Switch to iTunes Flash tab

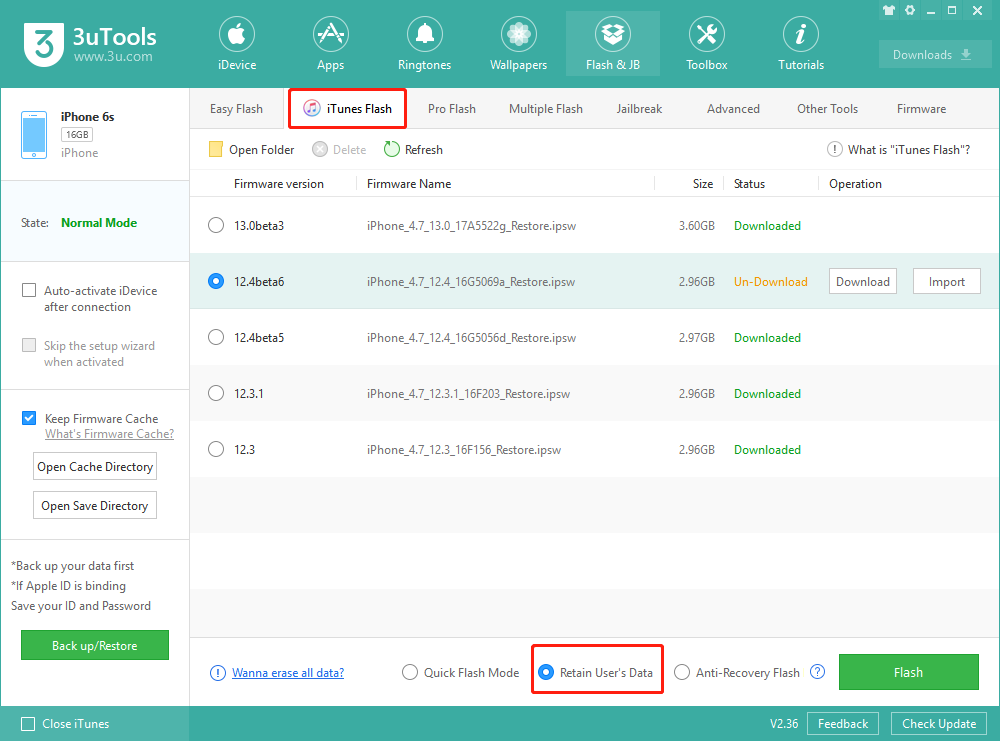coord(348,108)
